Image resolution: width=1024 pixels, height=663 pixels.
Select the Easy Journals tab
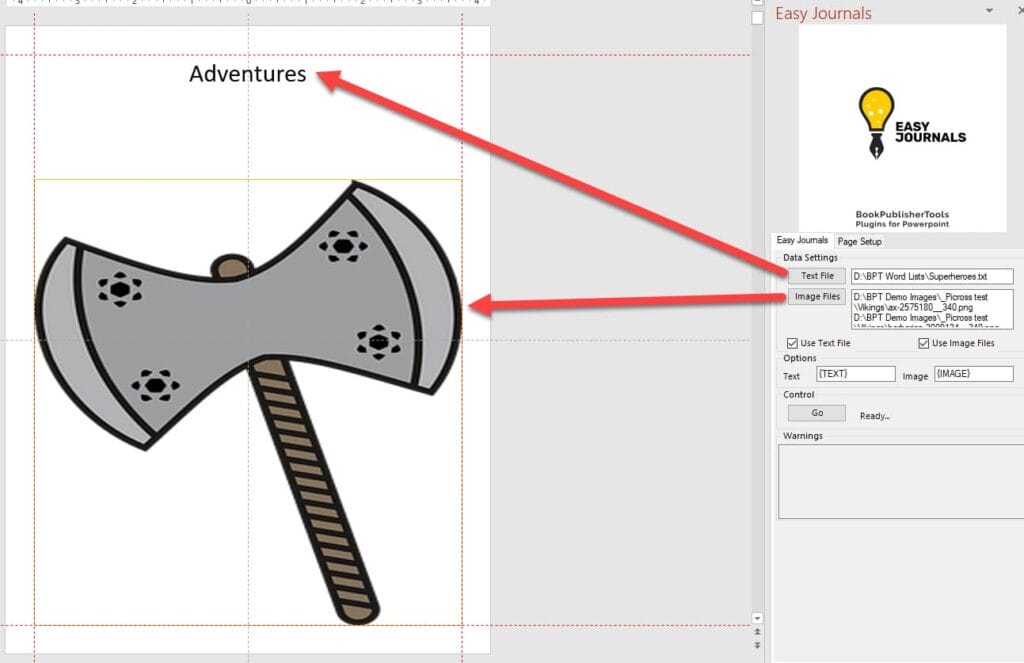point(802,241)
